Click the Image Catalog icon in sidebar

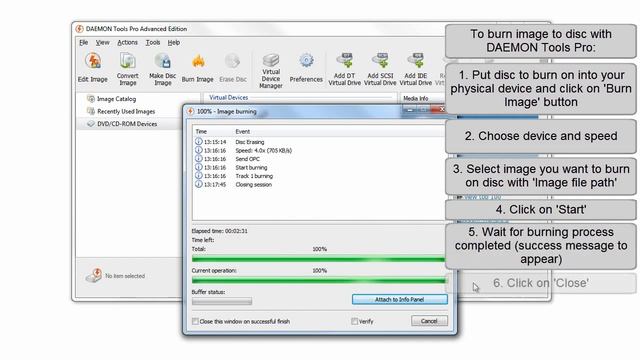(91, 99)
